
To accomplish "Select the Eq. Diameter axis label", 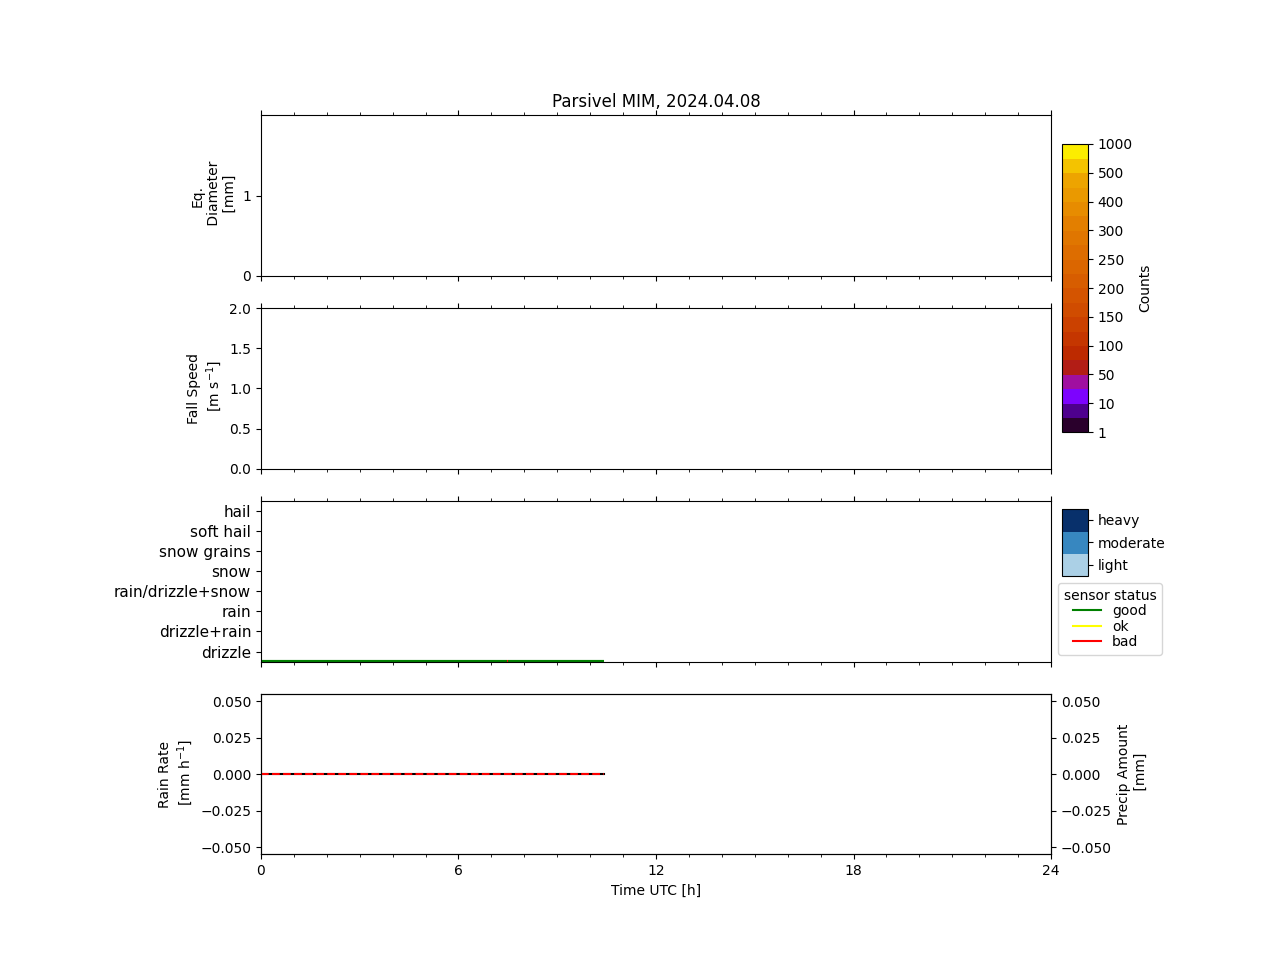I will tap(213, 194).
